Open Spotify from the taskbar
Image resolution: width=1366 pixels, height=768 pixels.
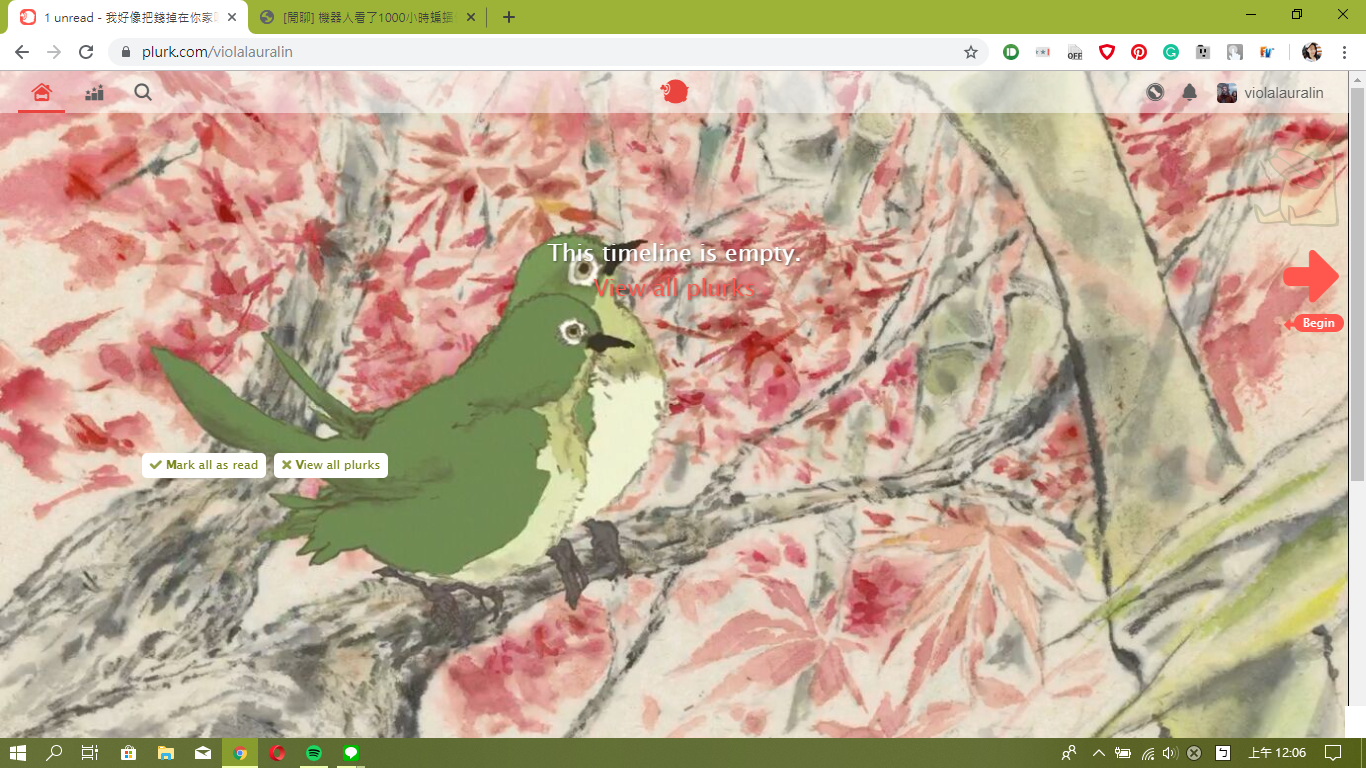[x=314, y=753]
